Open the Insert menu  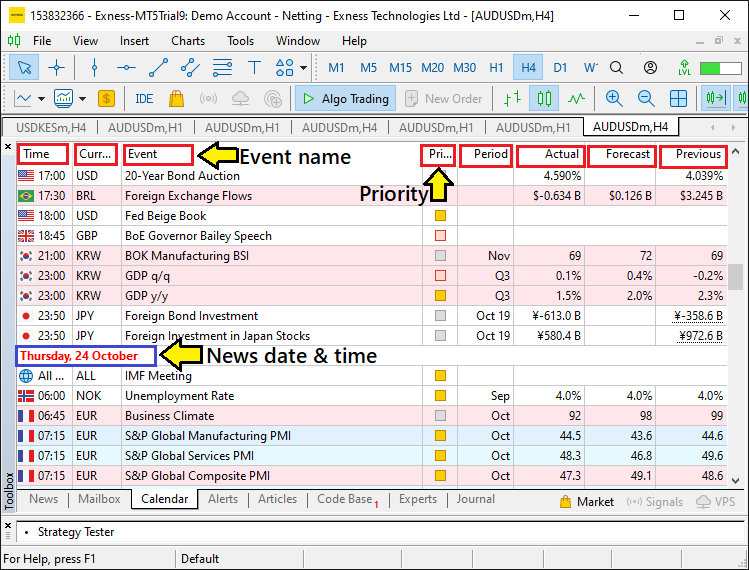tap(134, 41)
